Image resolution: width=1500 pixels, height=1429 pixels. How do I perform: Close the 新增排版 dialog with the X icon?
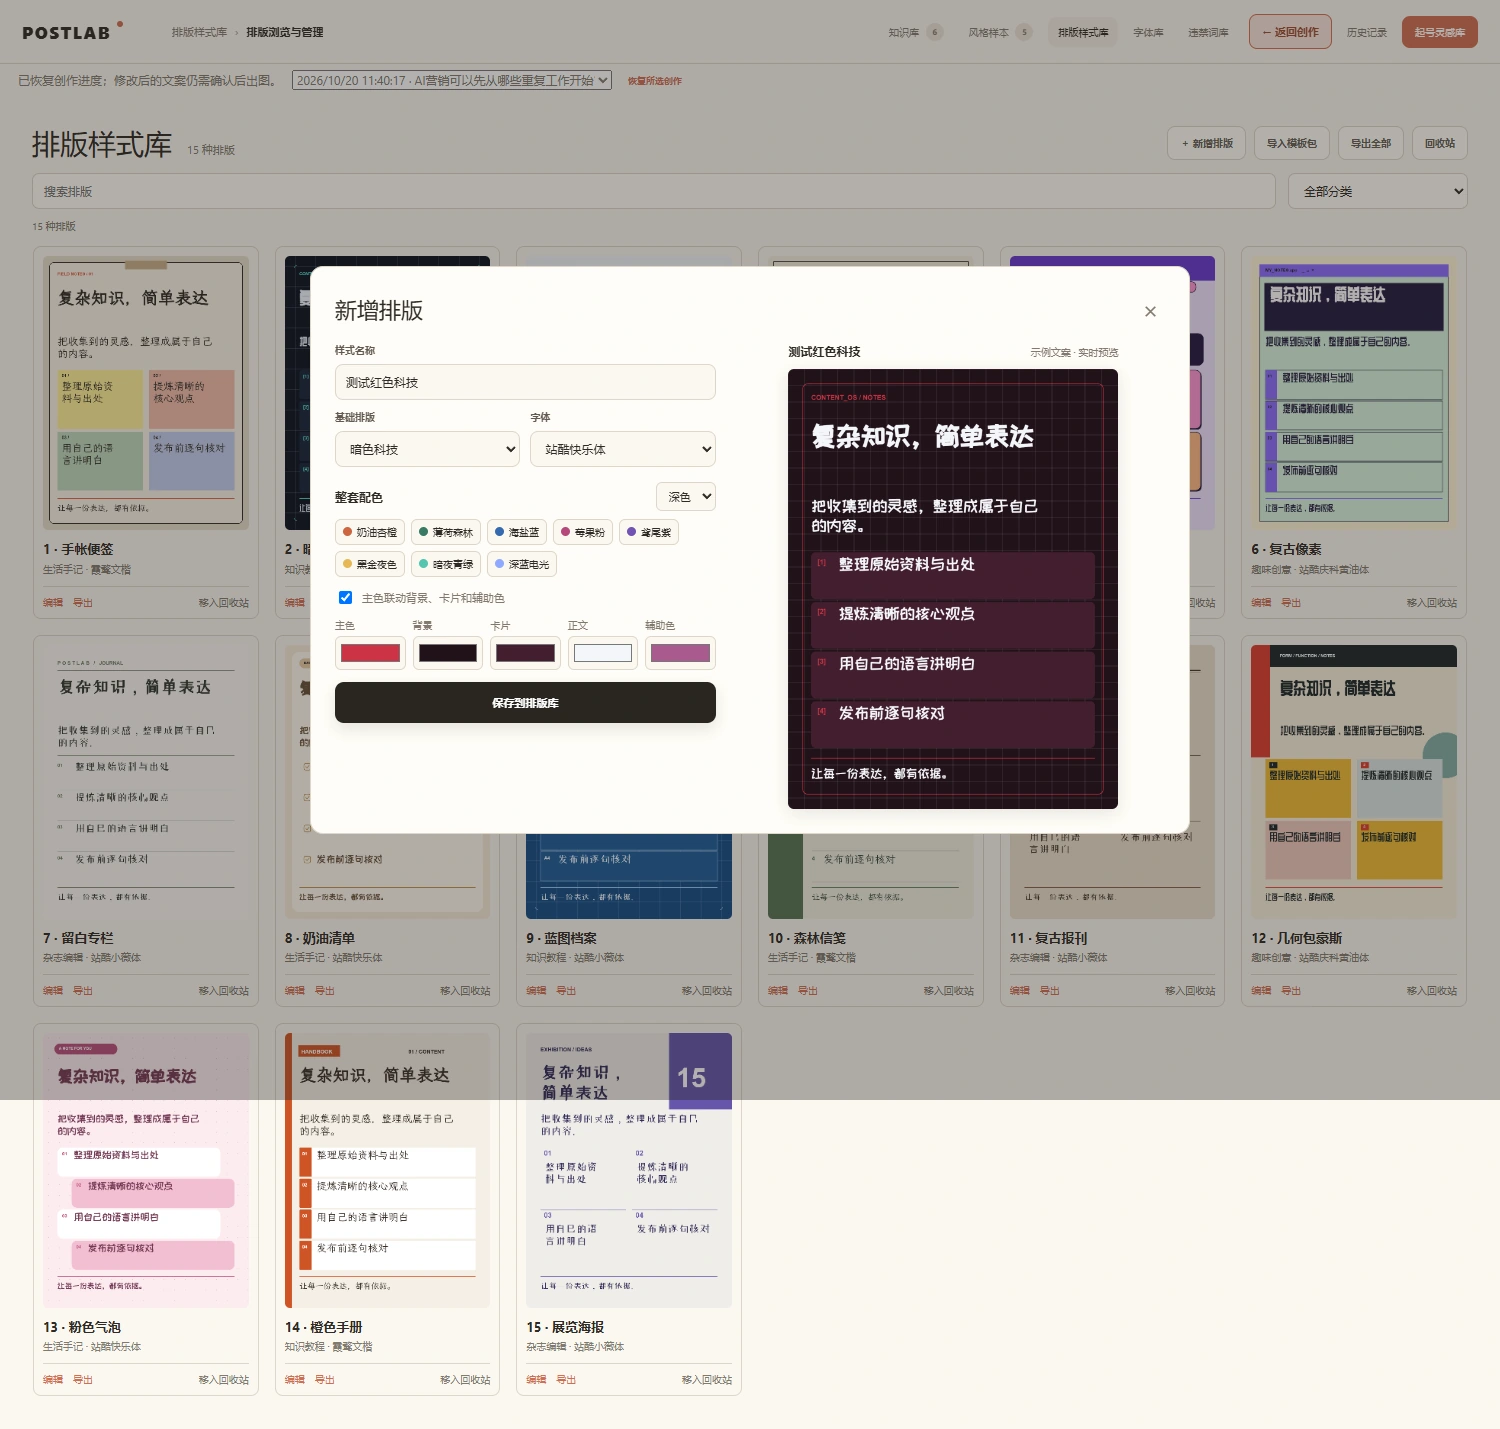click(1150, 311)
